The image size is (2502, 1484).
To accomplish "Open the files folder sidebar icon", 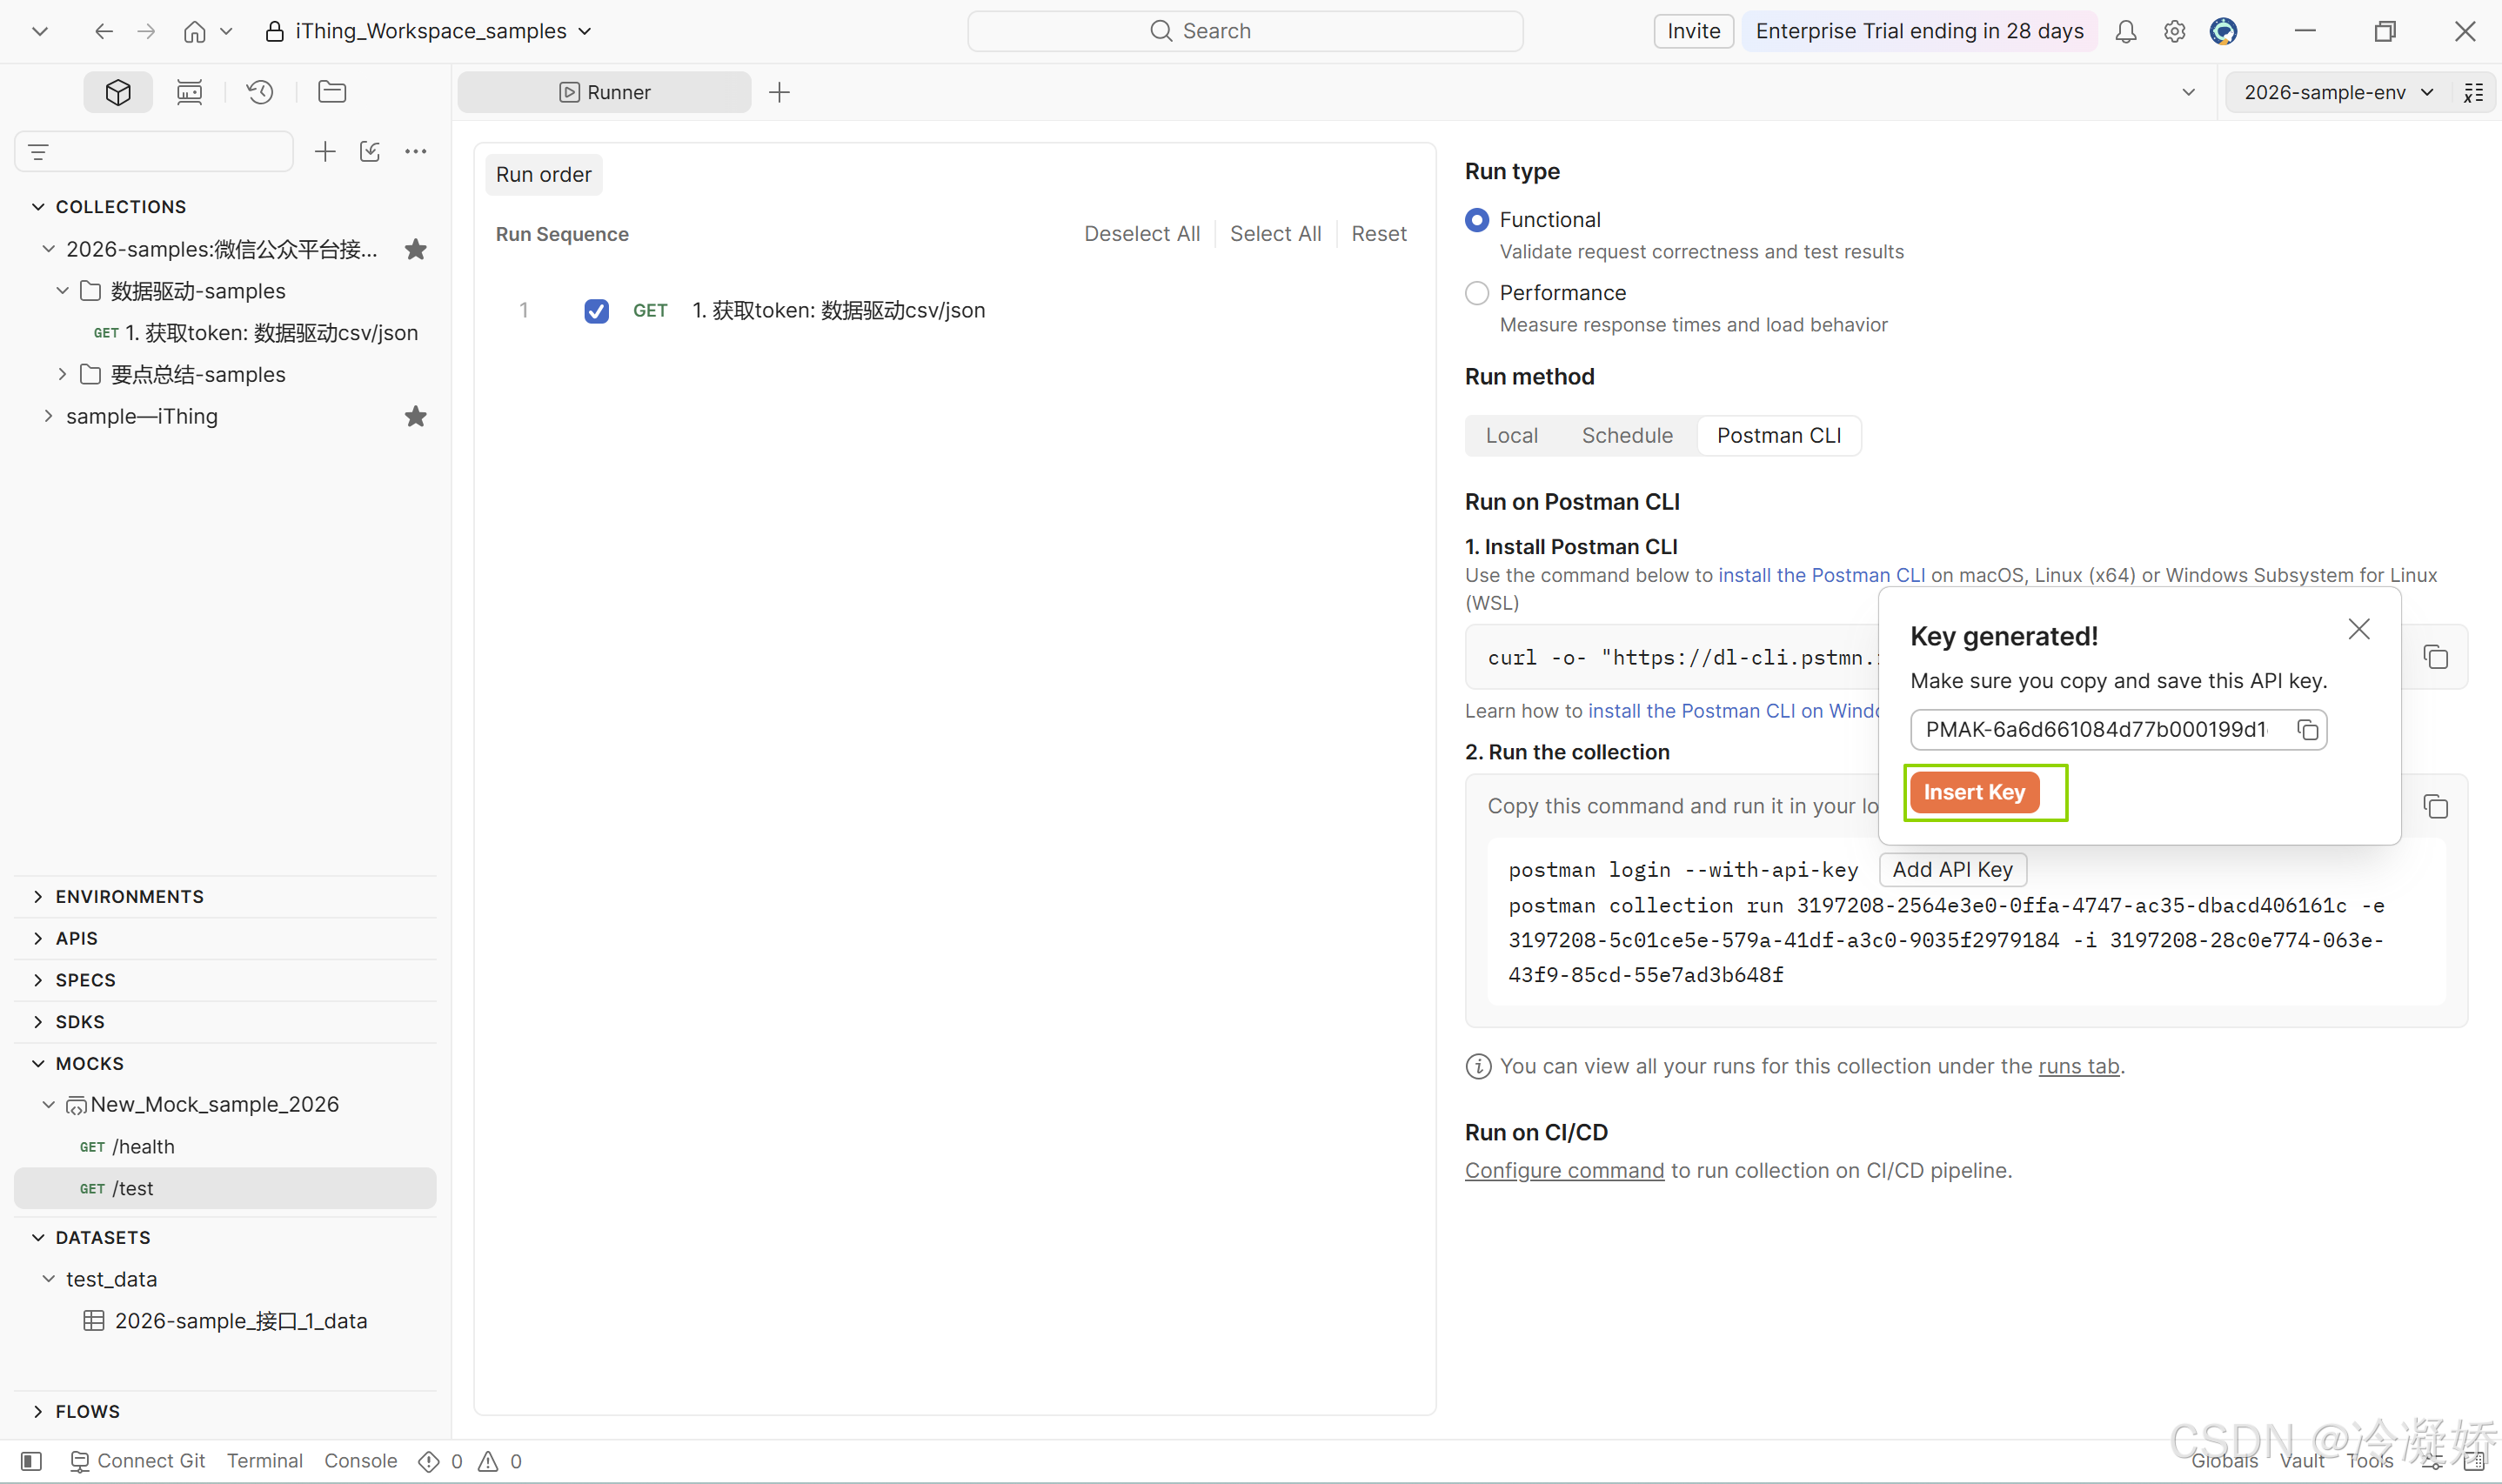I will [332, 92].
